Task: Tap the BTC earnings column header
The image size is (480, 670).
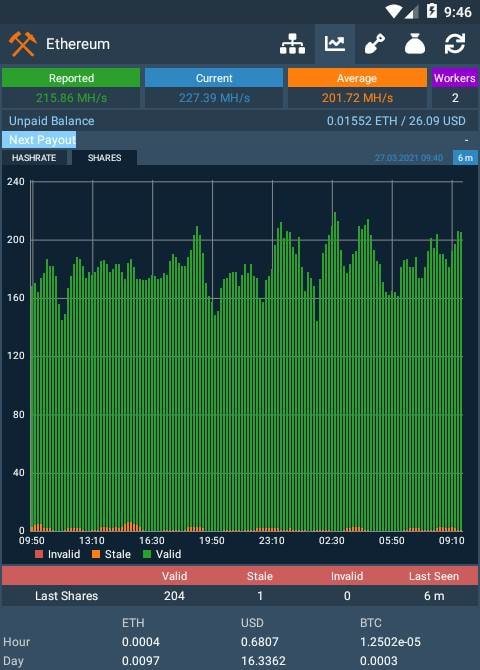Action: pyautogui.click(x=371, y=623)
